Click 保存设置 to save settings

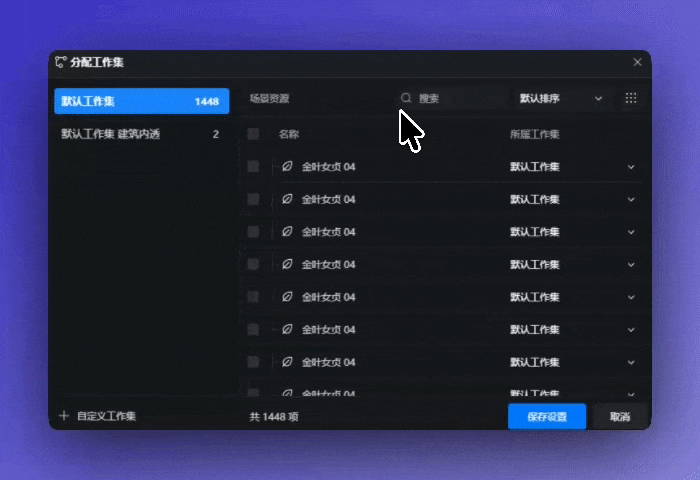point(547,417)
